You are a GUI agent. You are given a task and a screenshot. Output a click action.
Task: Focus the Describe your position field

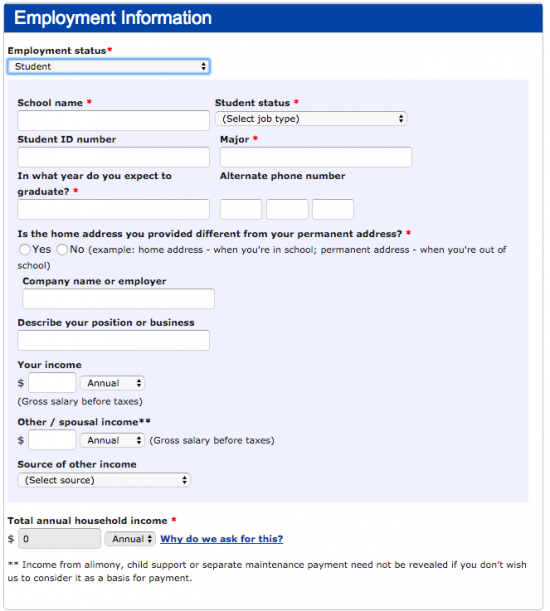click(x=113, y=340)
